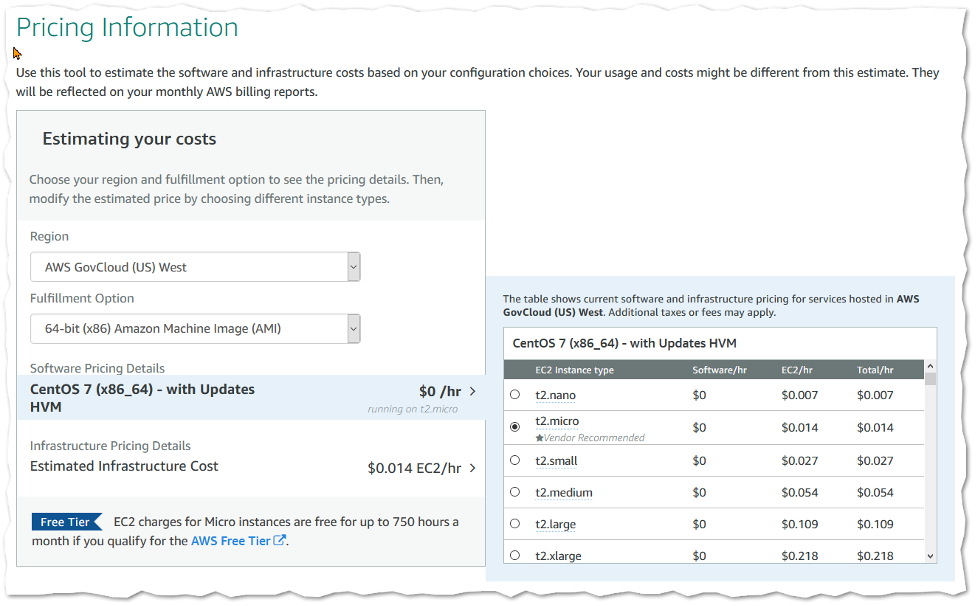Select t2.large as the instance type
Viewport: 977px width, 606px height.
513,523
